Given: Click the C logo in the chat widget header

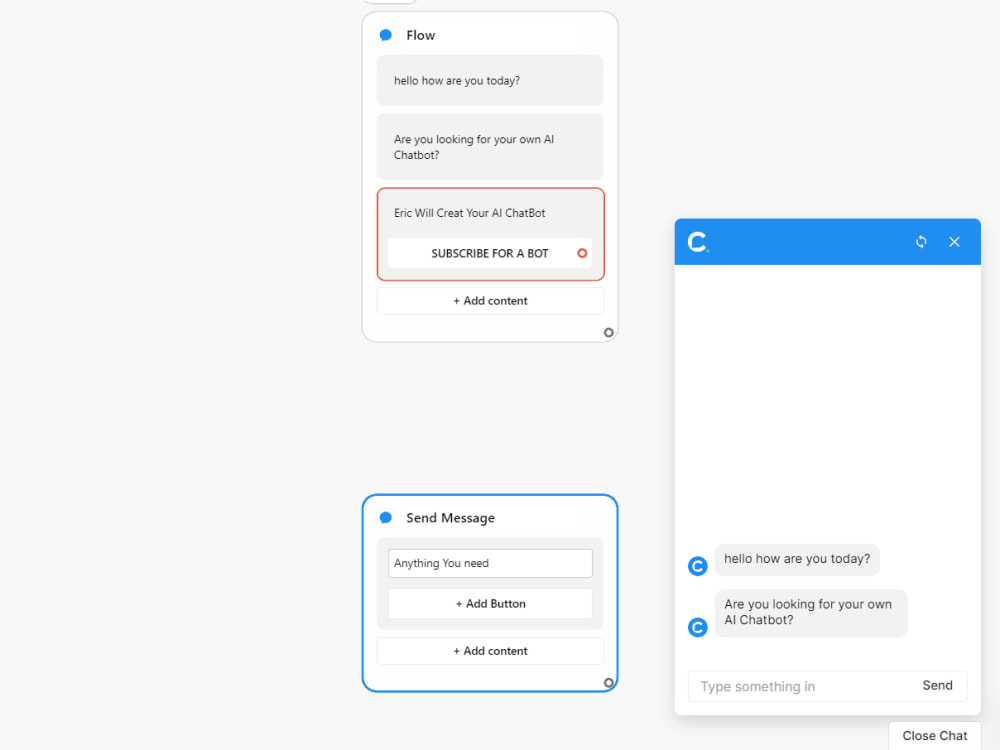Looking at the screenshot, I should click(697, 241).
